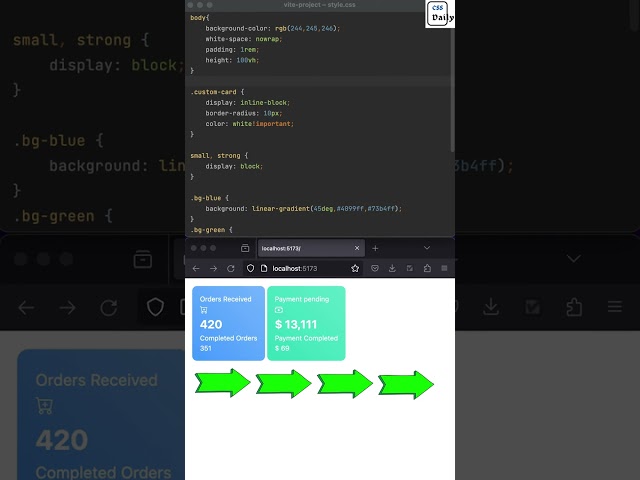The height and width of the screenshot is (480, 640).
Task: Click the 'white-space: nowrap;' line
Action: click(x=244, y=39)
